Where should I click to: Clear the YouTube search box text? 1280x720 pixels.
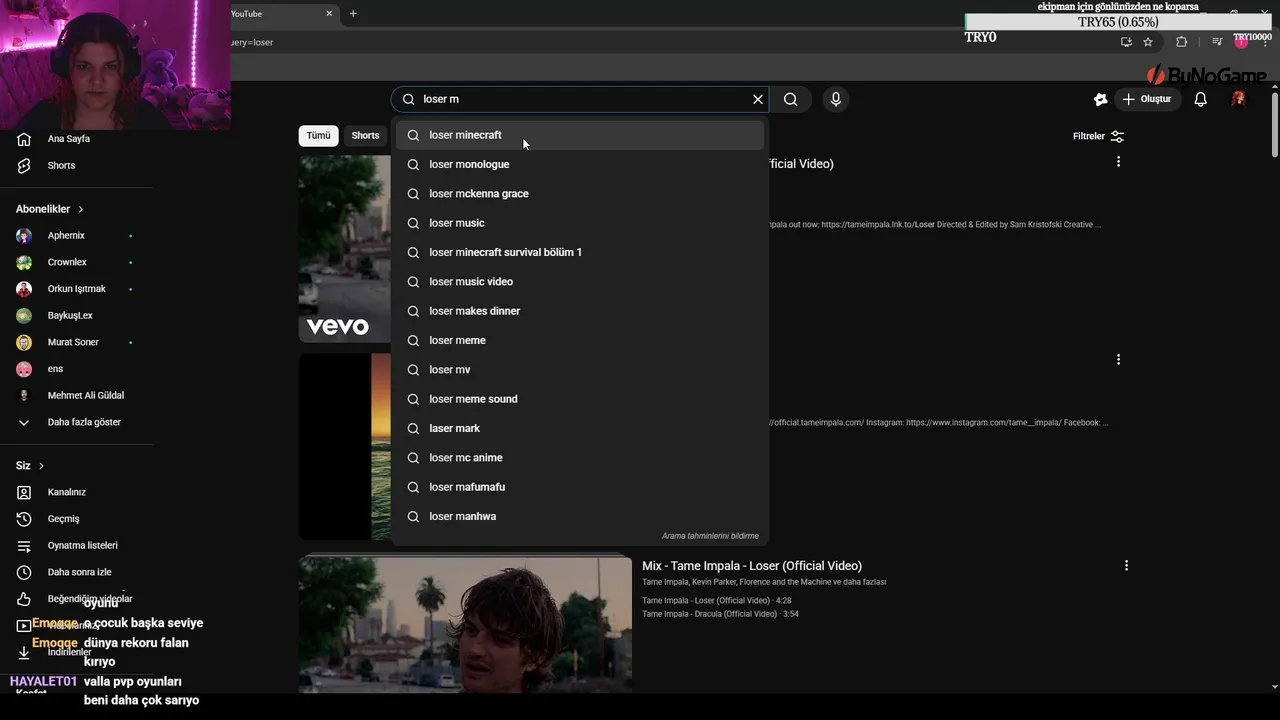pos(758,99)
